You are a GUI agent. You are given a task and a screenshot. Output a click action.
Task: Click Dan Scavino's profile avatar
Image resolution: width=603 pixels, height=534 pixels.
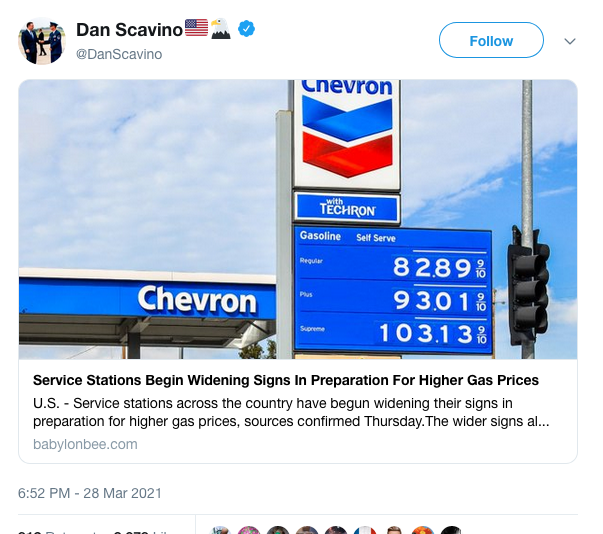coord(41,41)
